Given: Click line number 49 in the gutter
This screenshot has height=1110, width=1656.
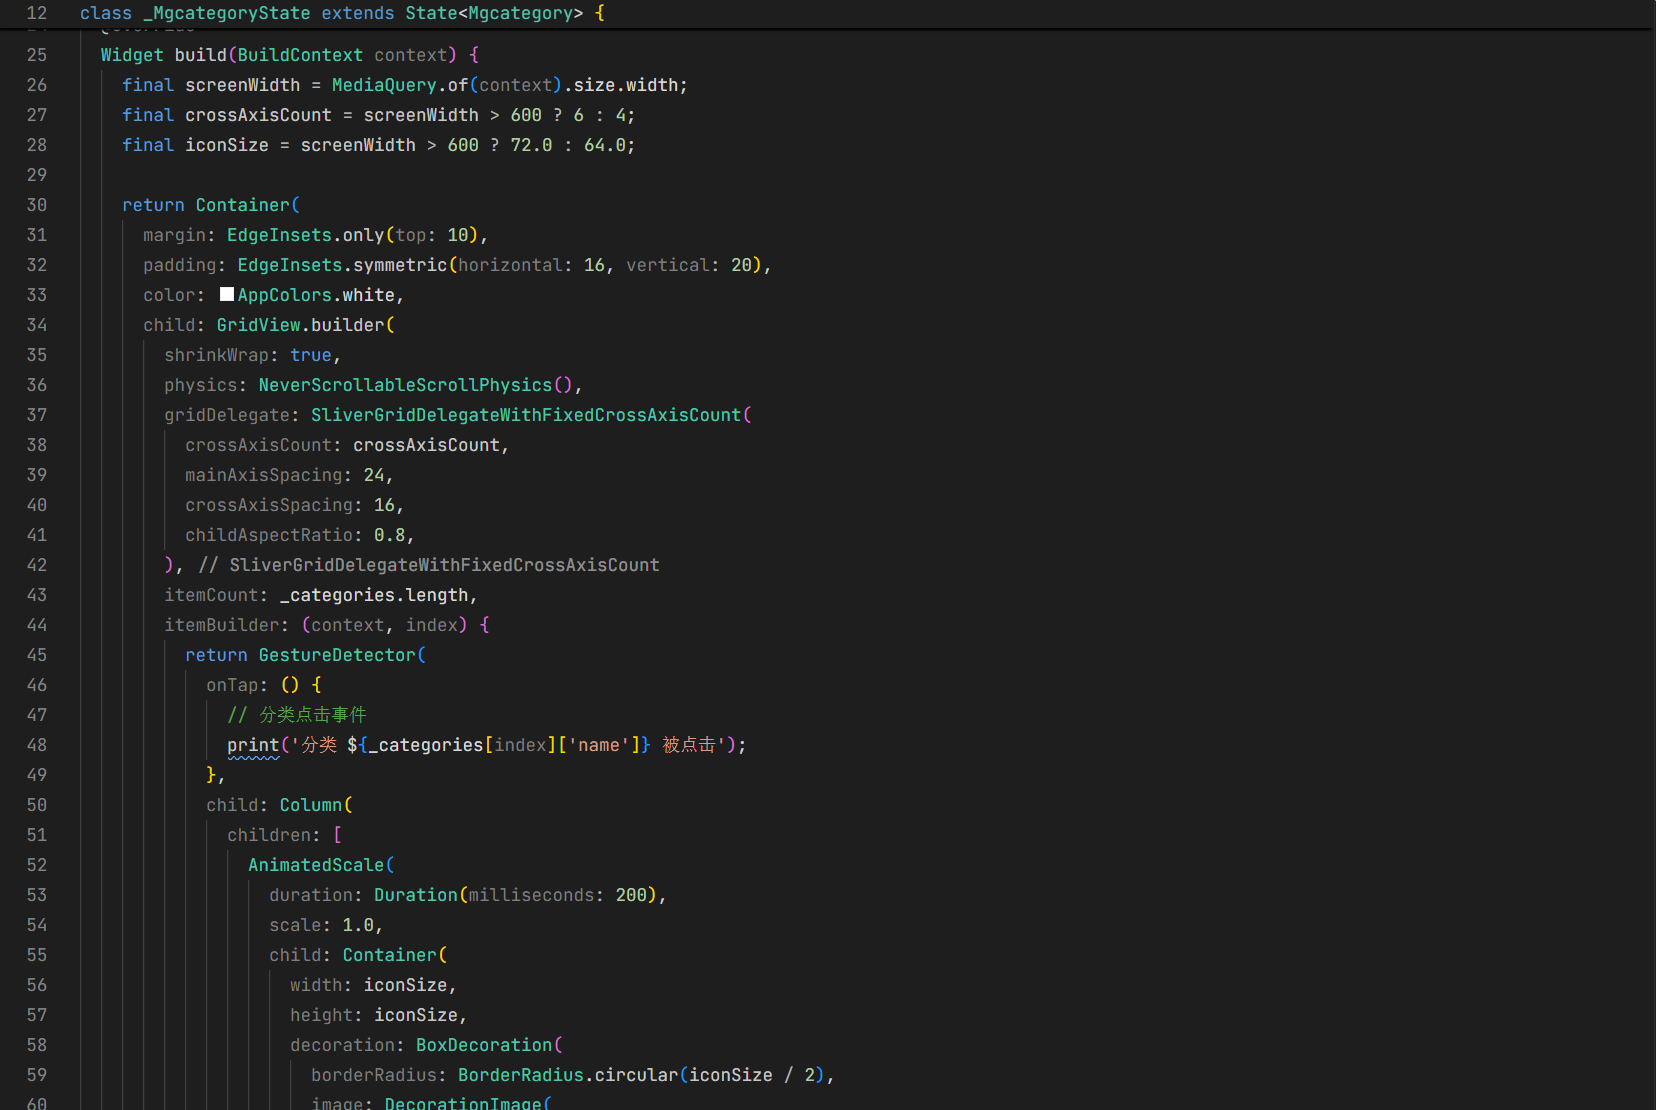Looking at the screenshot, I should coord(37,775).
